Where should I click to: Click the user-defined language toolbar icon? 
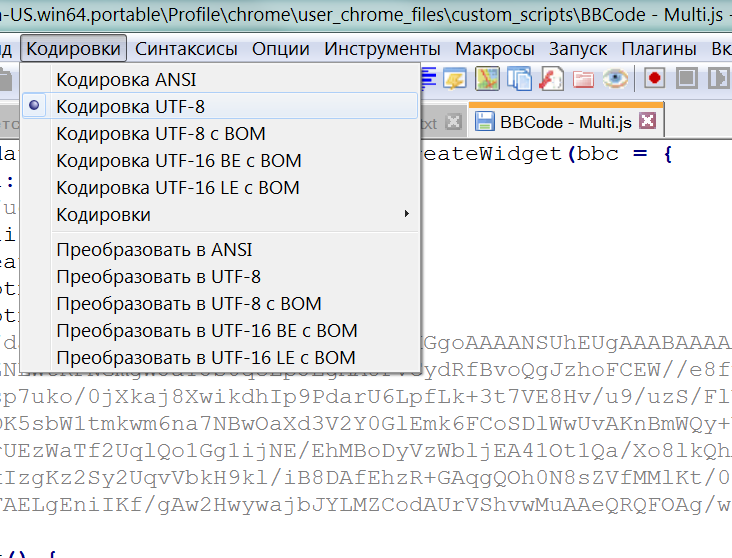coord(455,78)
